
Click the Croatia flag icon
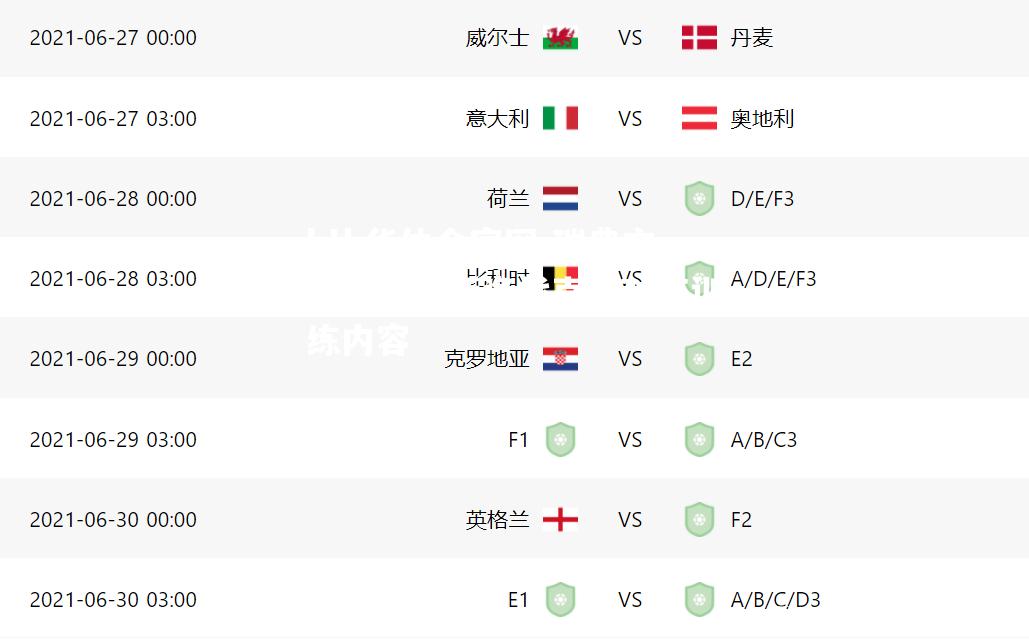point(560,359)
